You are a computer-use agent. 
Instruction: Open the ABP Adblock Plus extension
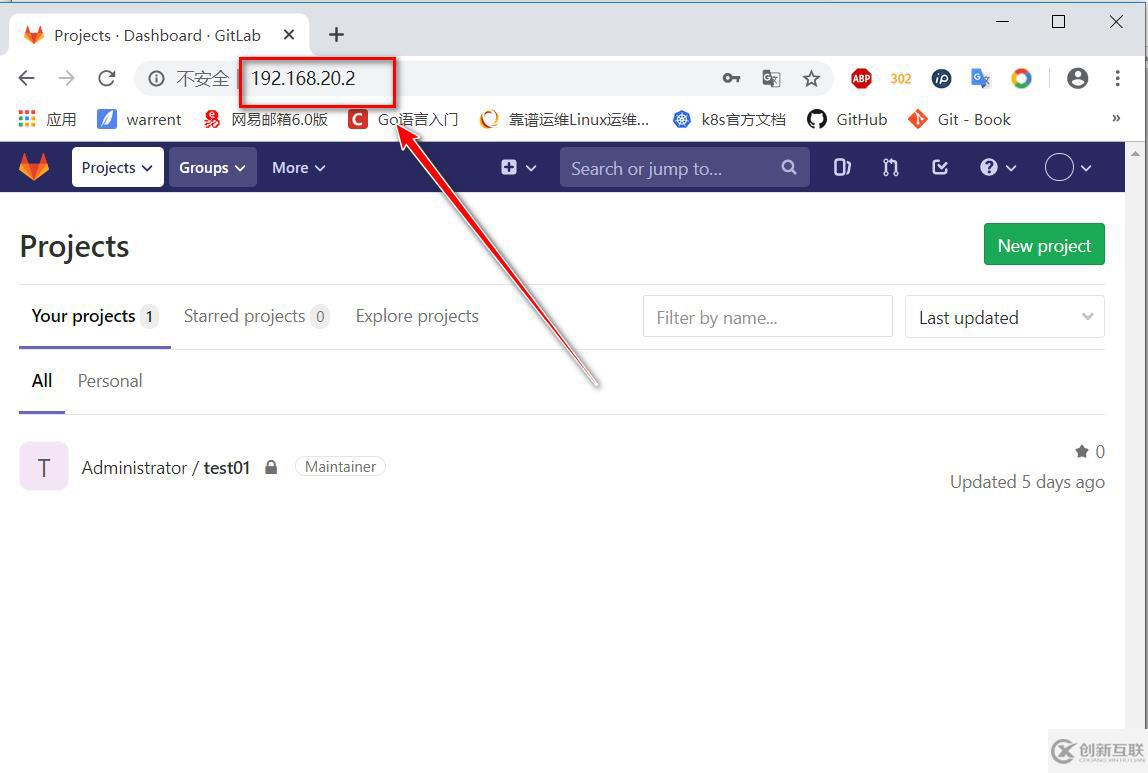click(x=861, y=78)
